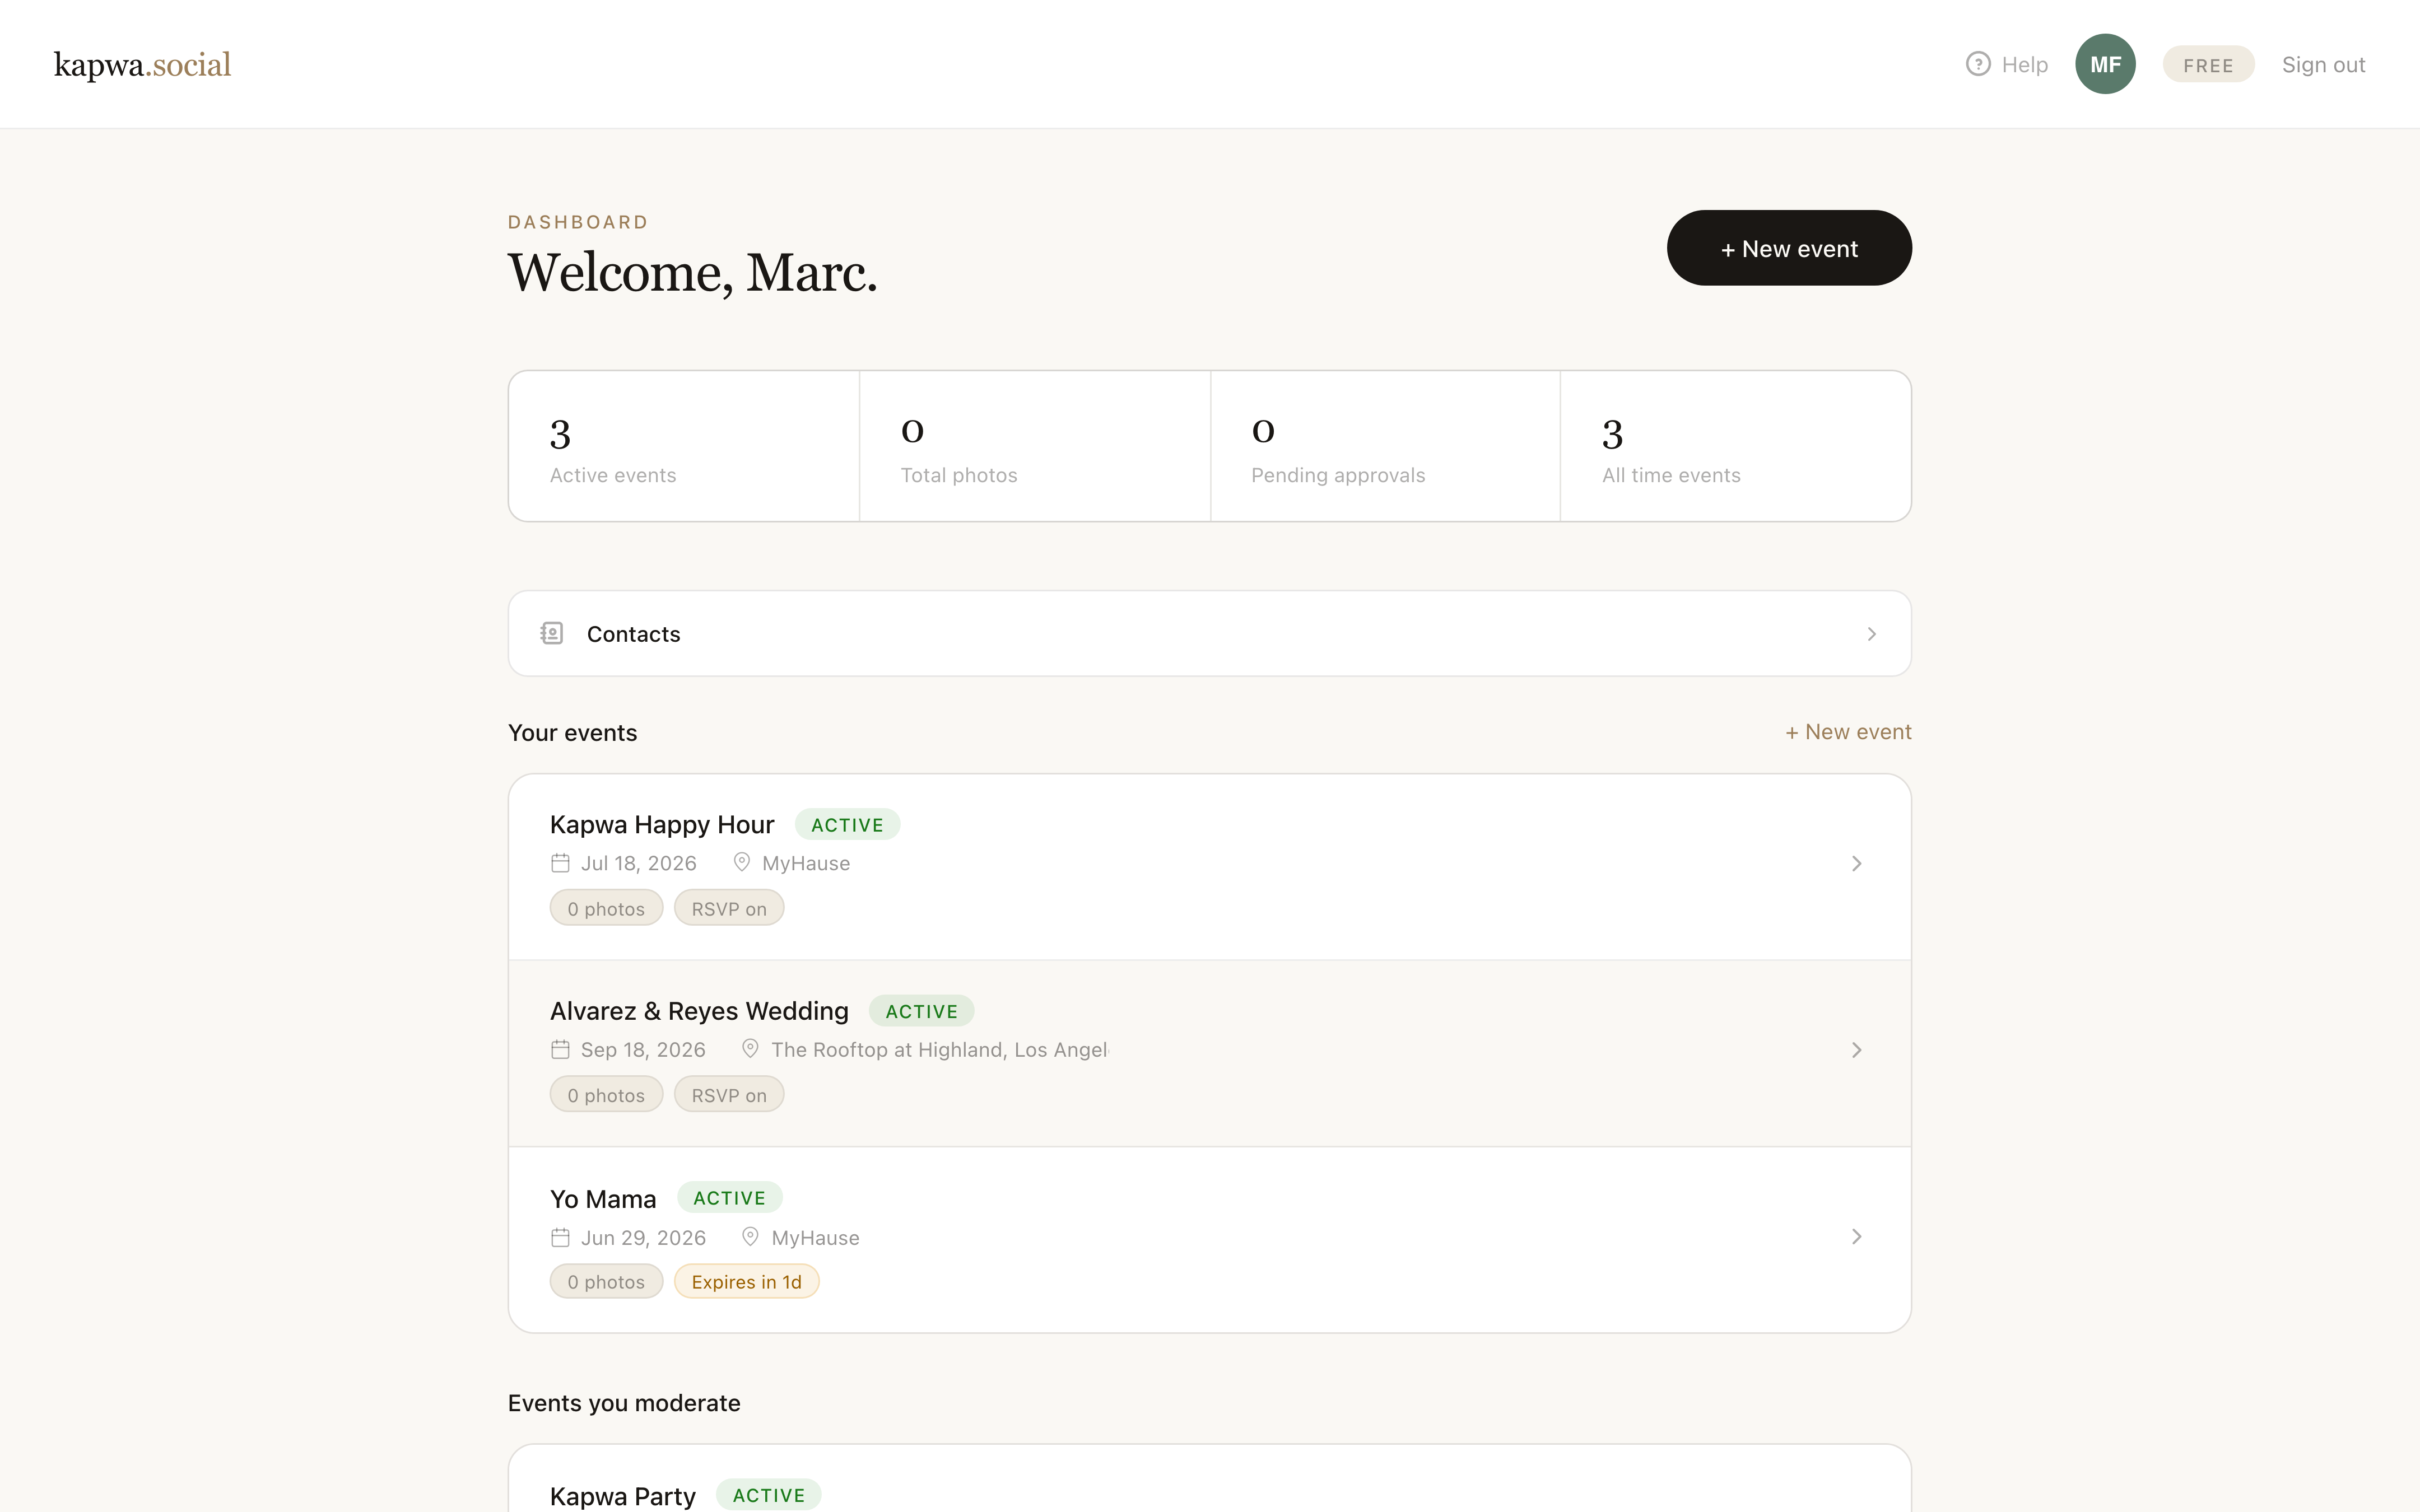Click ACTIVE badge on Kapwa Happy Hour

click(847, 825)
